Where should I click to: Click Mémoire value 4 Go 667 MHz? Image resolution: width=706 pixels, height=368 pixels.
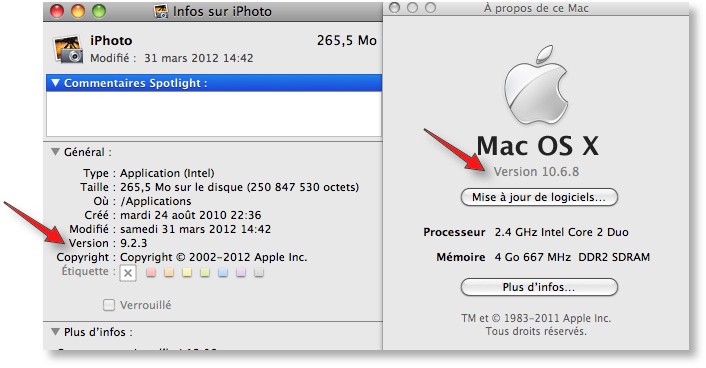pyautogui.click(x=572, y=257)
